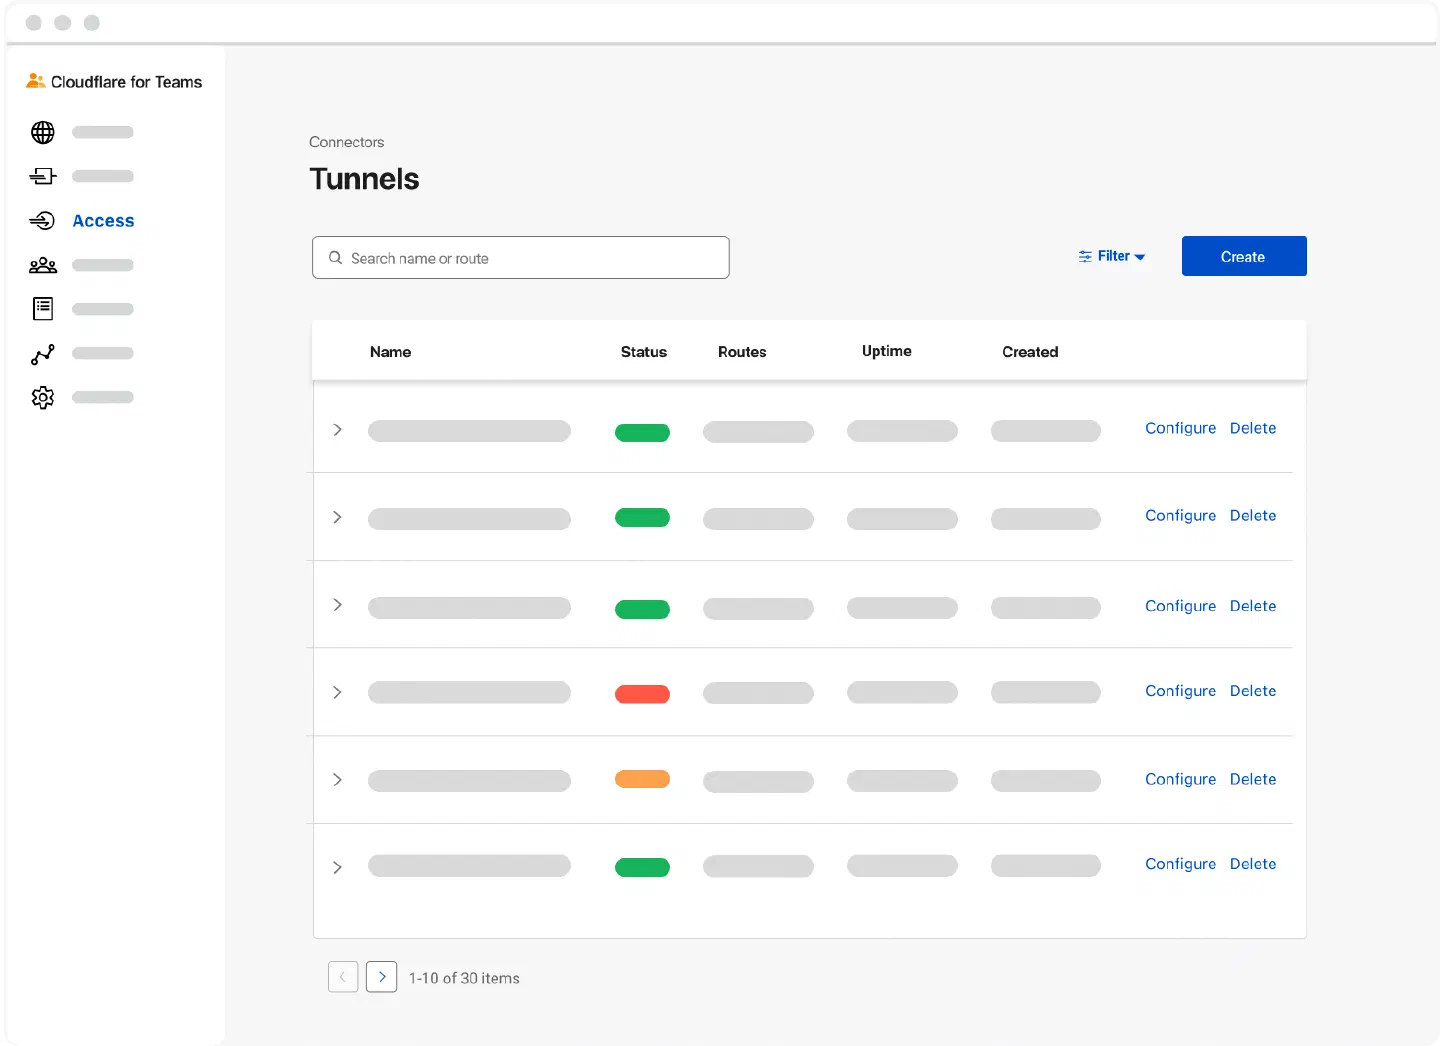Open the logs list sidebar icon

pos(43,309)
